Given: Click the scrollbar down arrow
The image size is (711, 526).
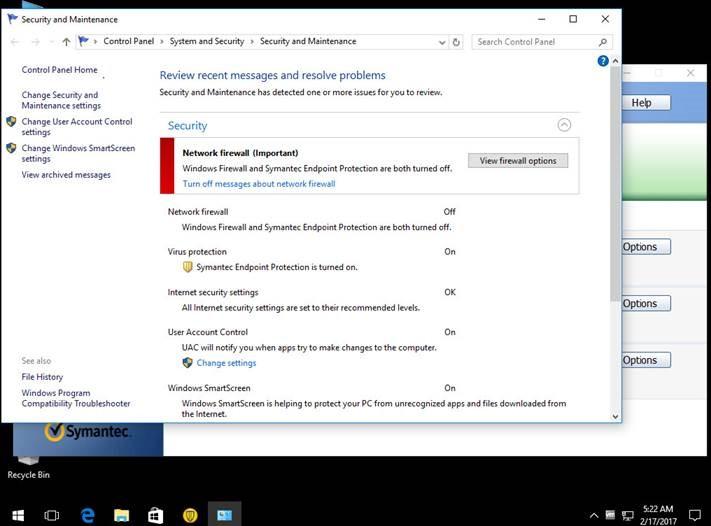Looking at the screenshot, I should (x=614, y=416).
